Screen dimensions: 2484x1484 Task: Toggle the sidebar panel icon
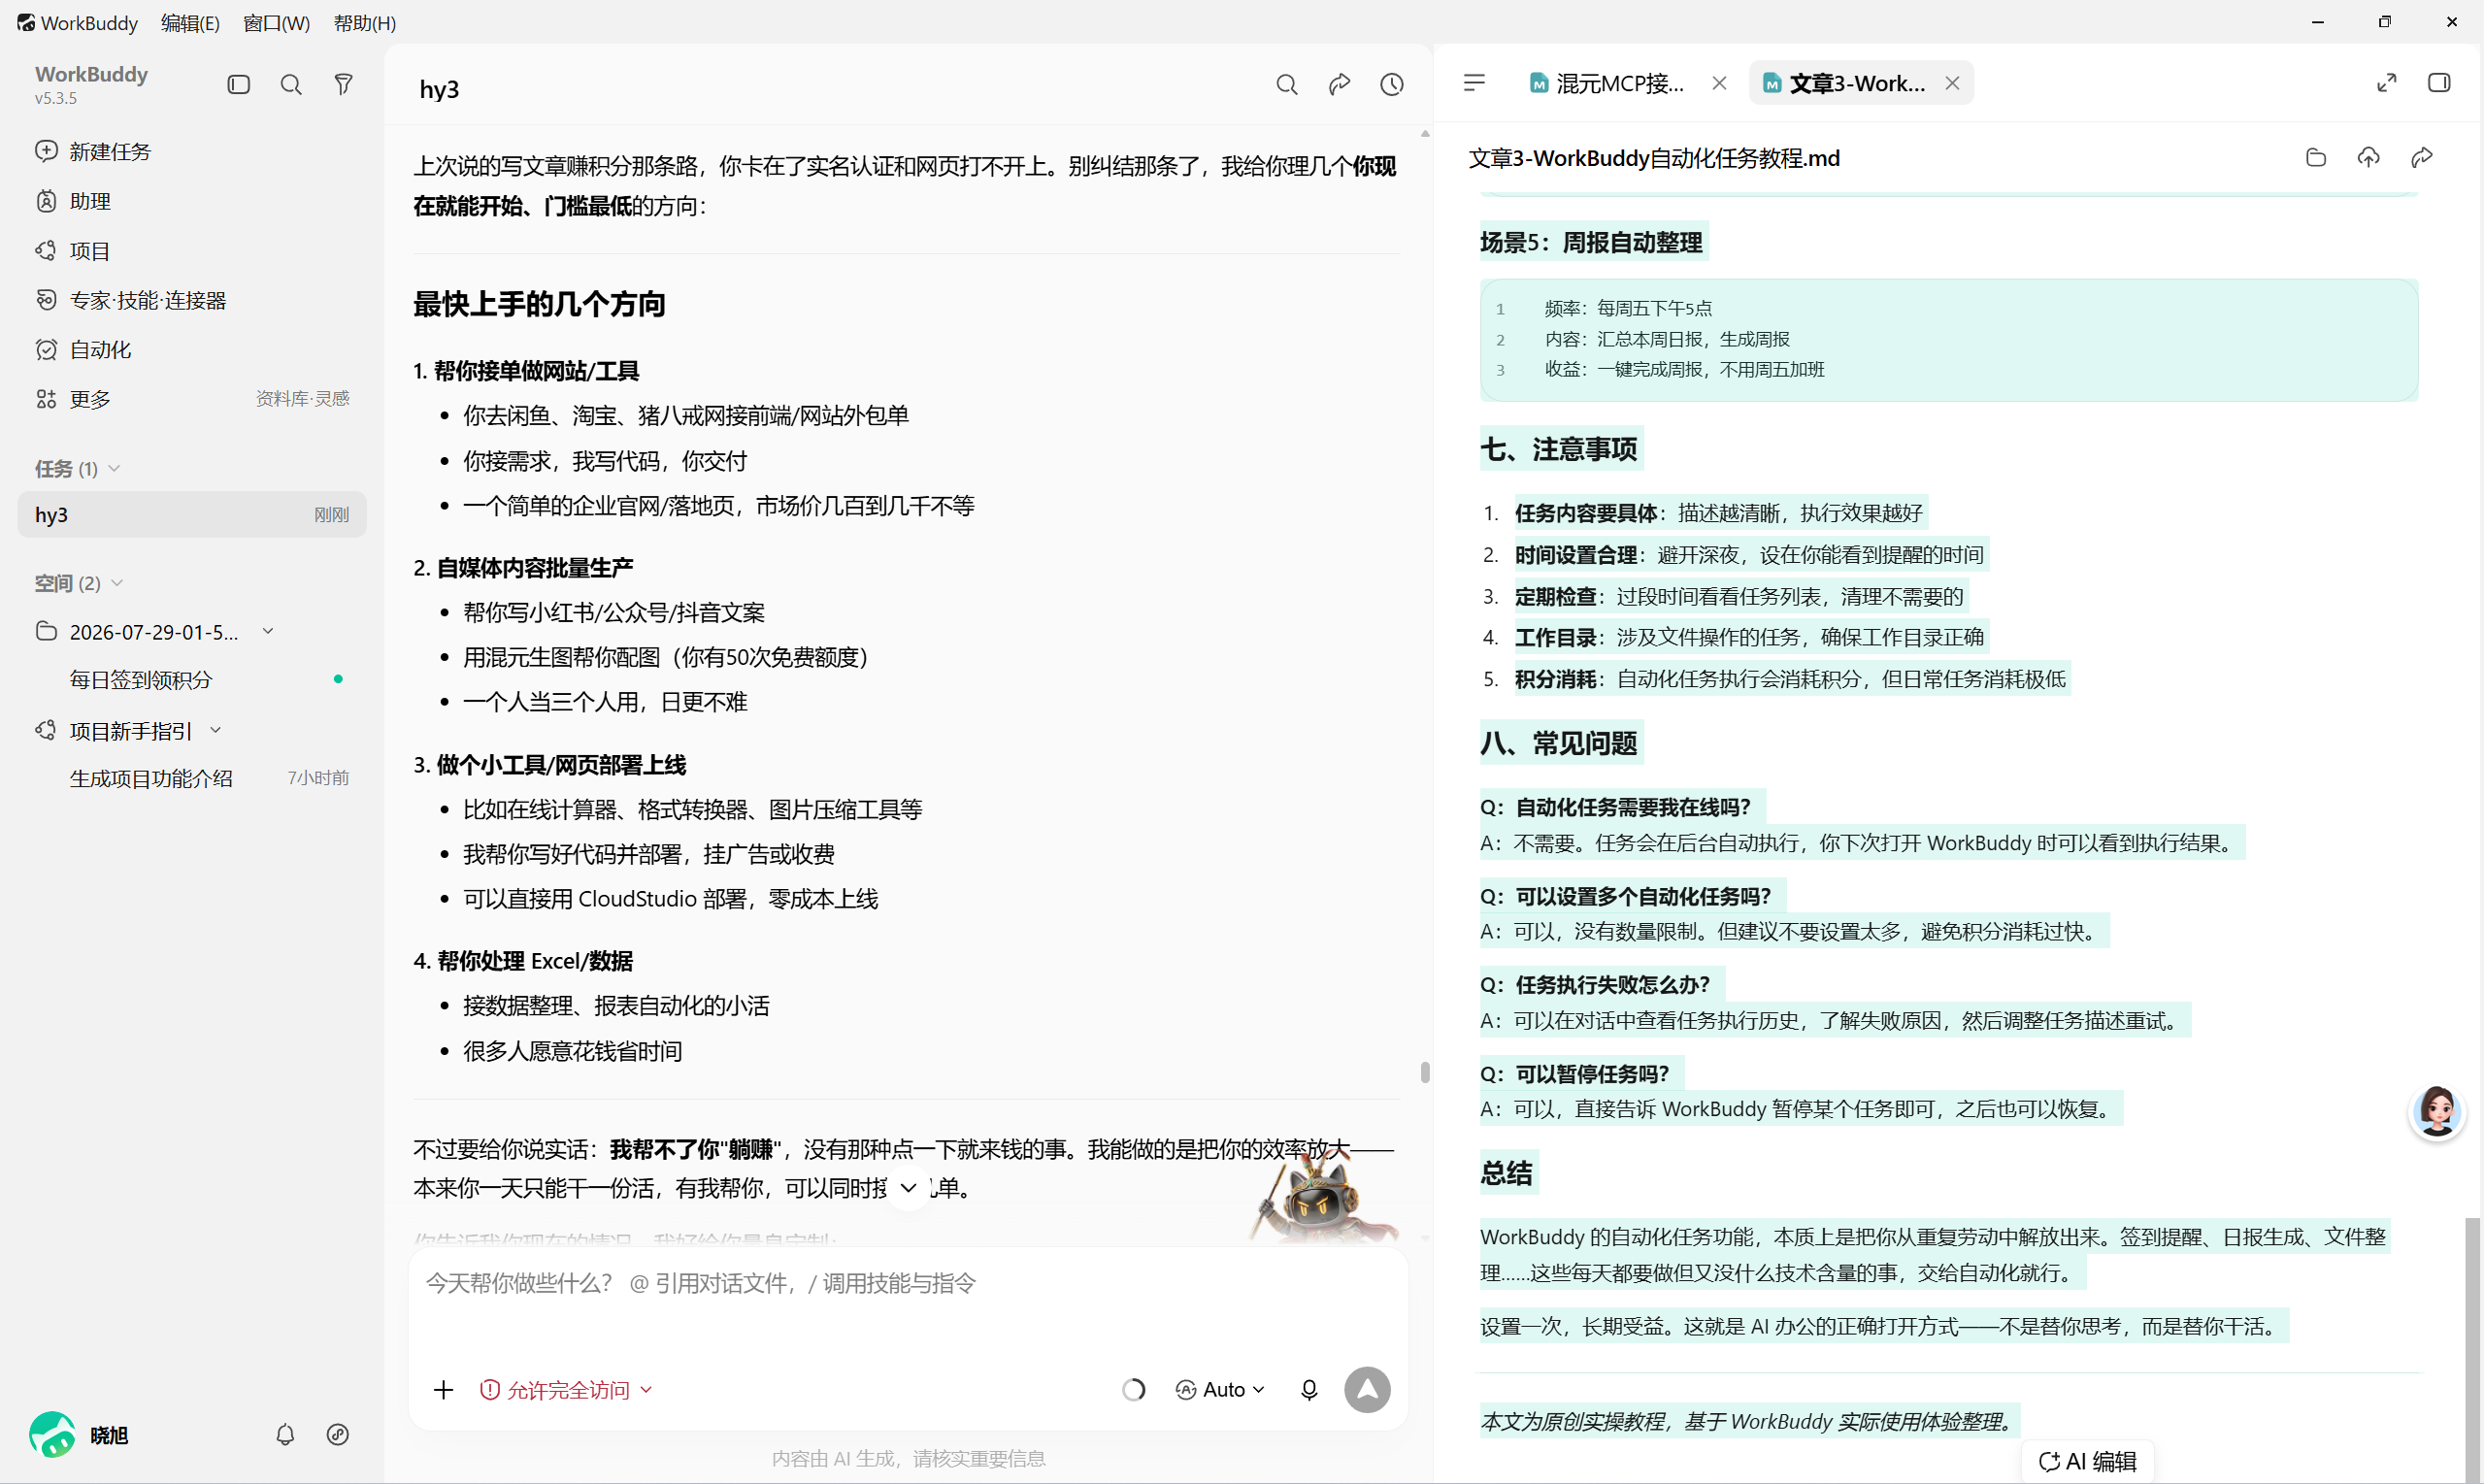[238, 85]
